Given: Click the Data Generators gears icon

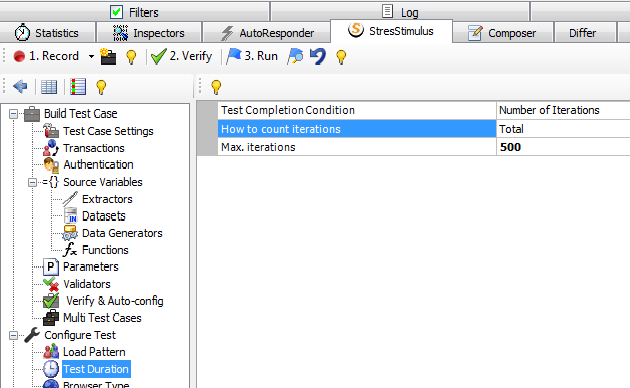Looking at the screenshot, I should [70, 233].
